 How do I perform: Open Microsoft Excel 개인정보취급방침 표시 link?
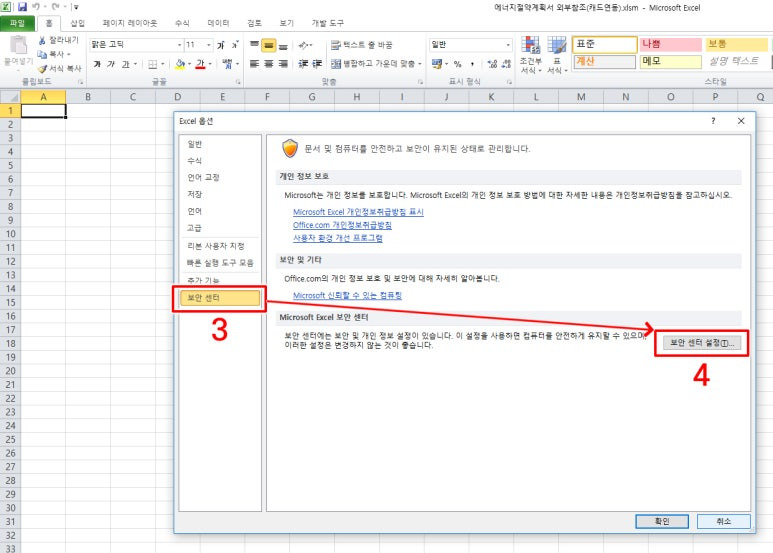pyautogui.click(x=358, y=212)
